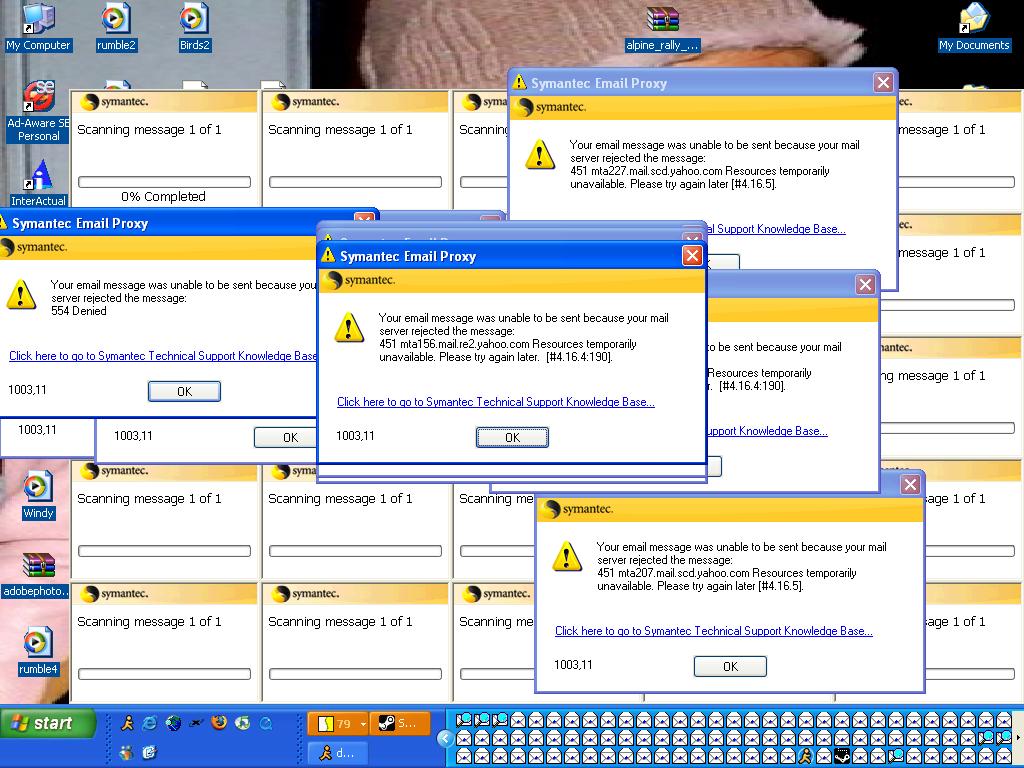Click the '554 Denied' error text
This screenshot has width=1024, height=768.
tap(78, 311)
